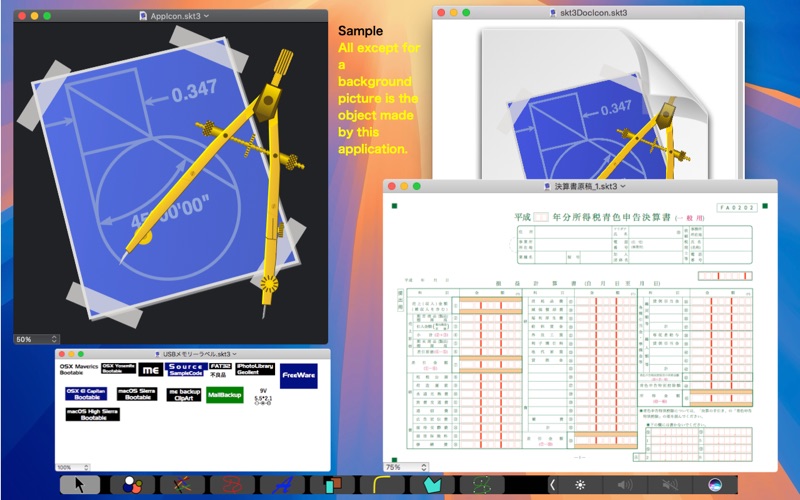The height and width of the screenshot is (500, 800).
Task: Open the 50% zoom popup in AppIcon window
Action: click(x=37, y=339)
